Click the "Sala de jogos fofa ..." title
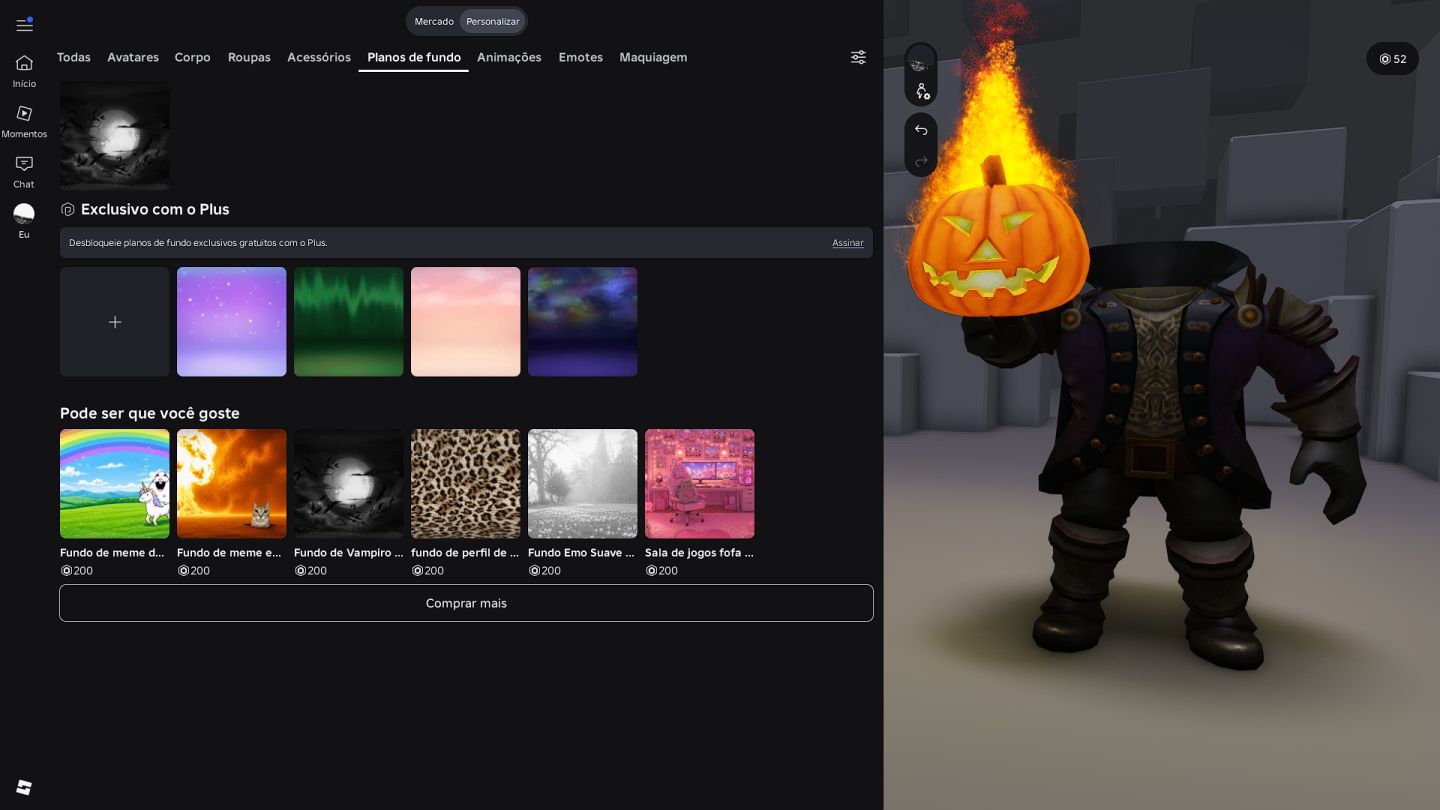The image size is (1440, 810). 699,553
